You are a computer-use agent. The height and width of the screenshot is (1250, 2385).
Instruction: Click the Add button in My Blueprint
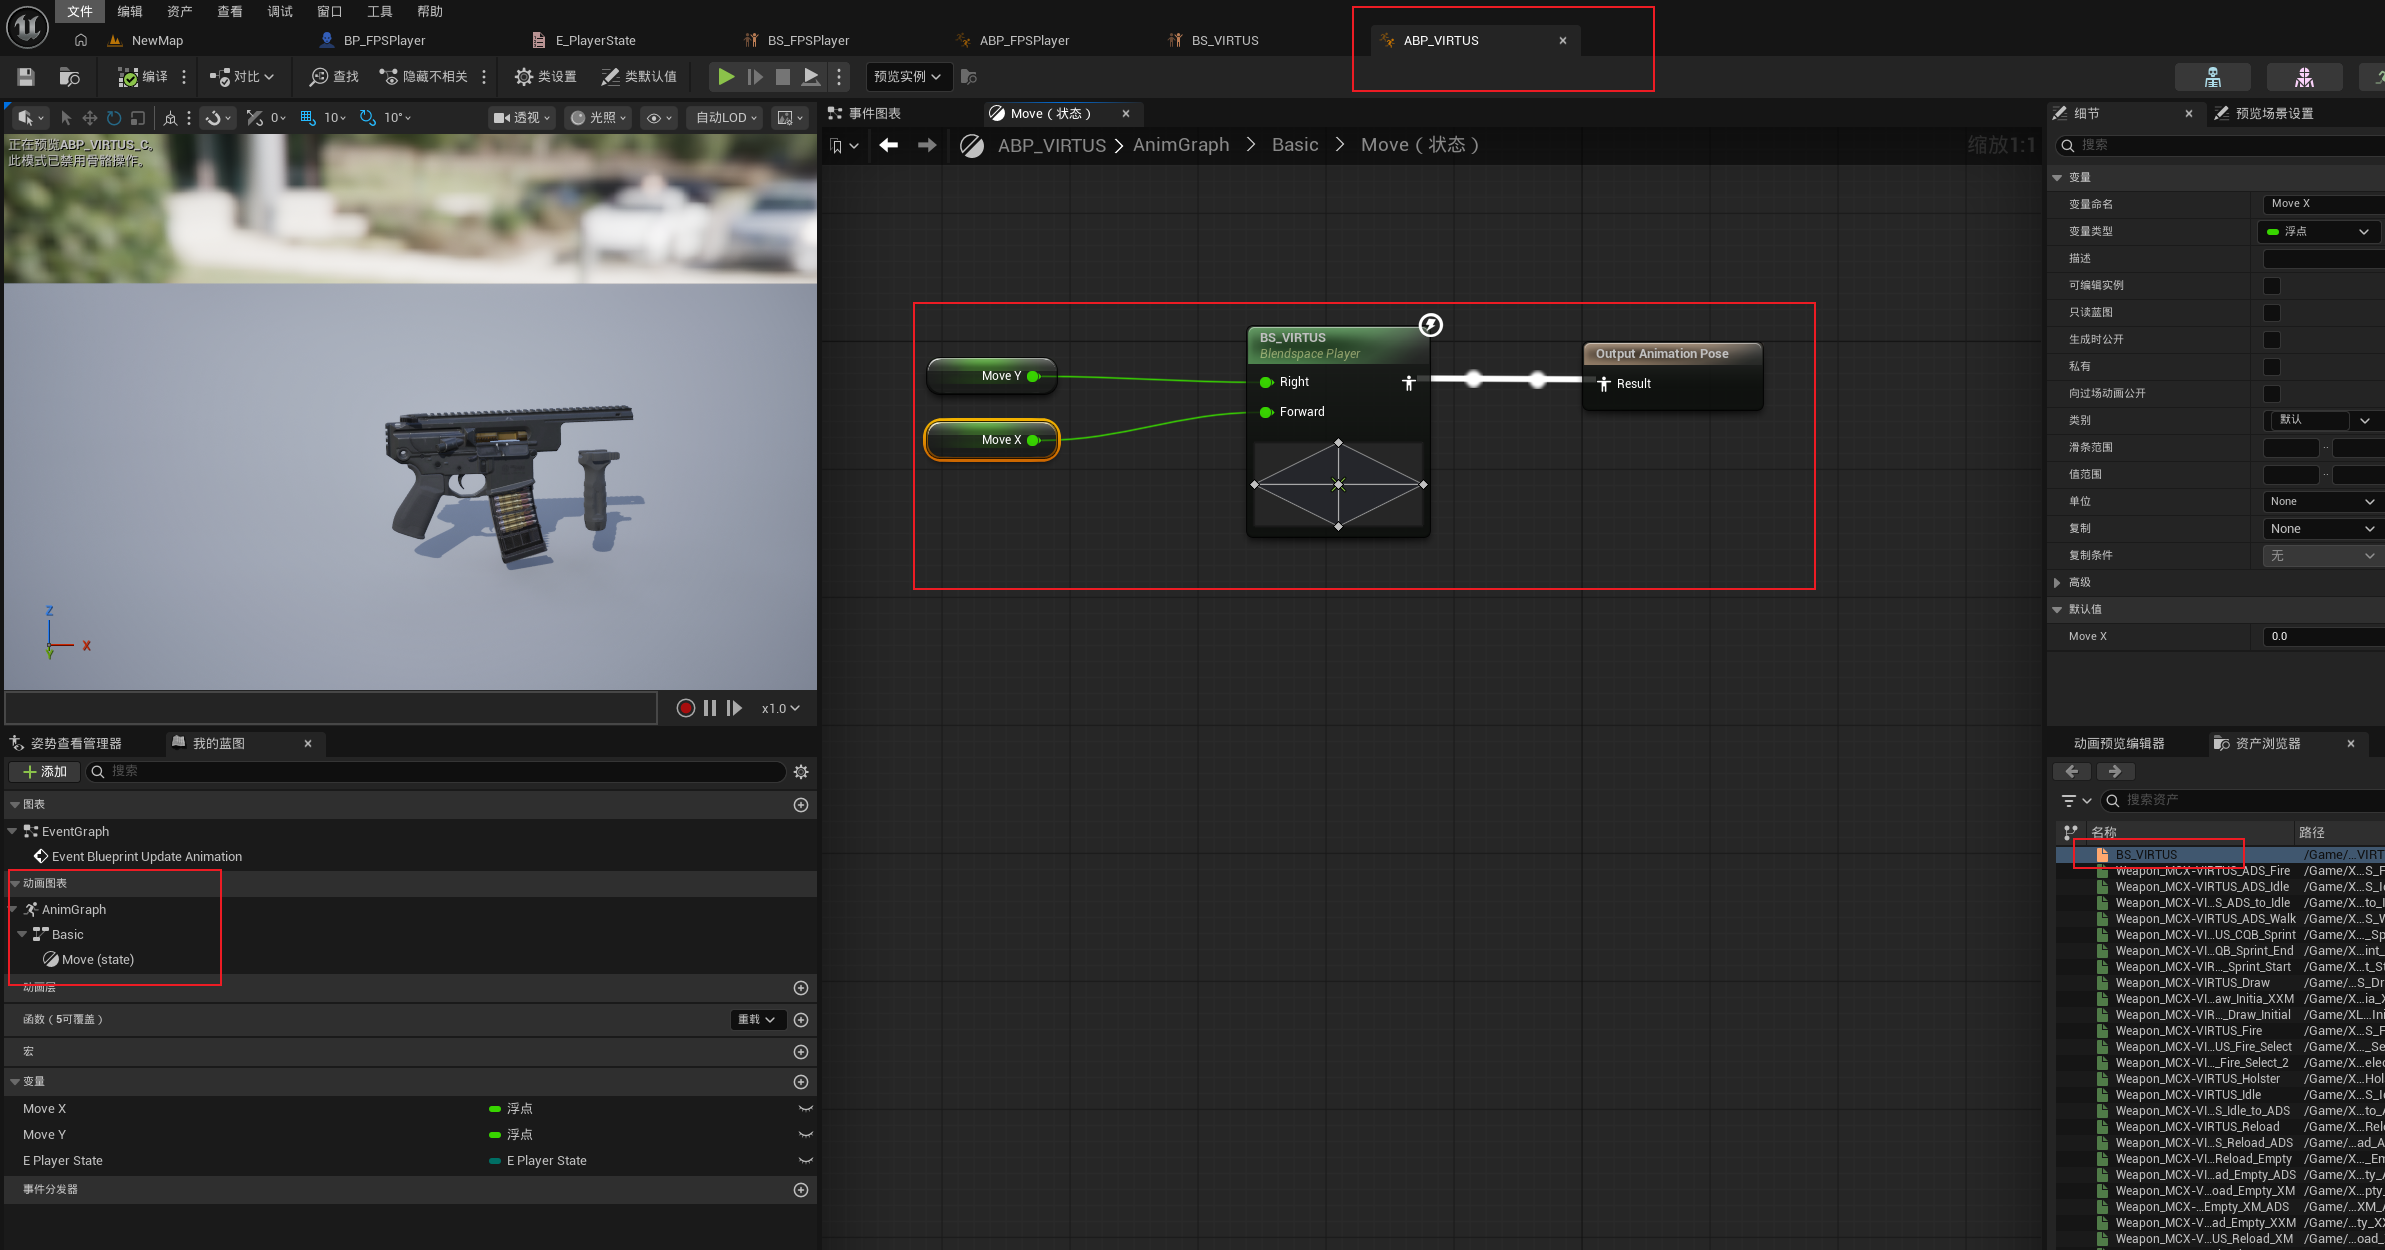pos(45,772)
